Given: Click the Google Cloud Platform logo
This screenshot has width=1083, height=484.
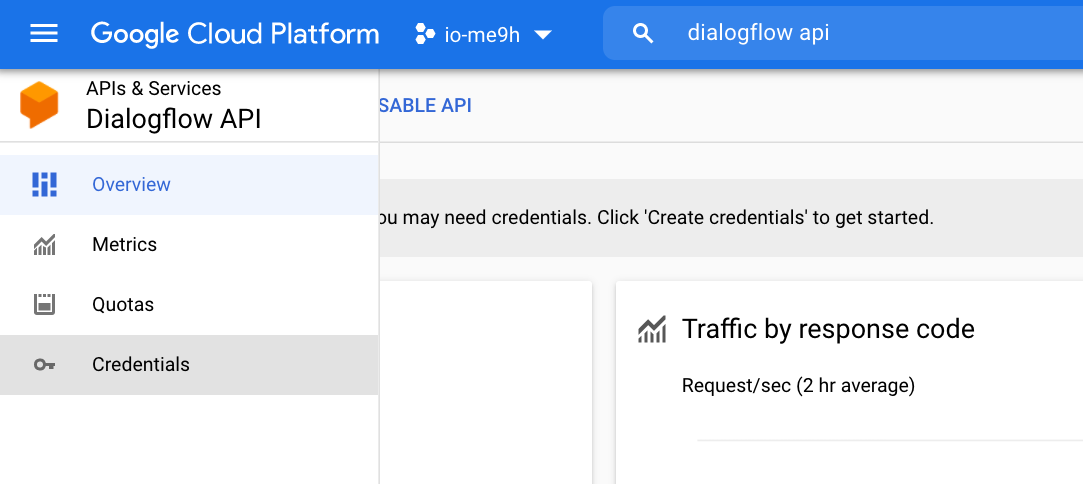Looking at the screenshot, I should (235, 34).
